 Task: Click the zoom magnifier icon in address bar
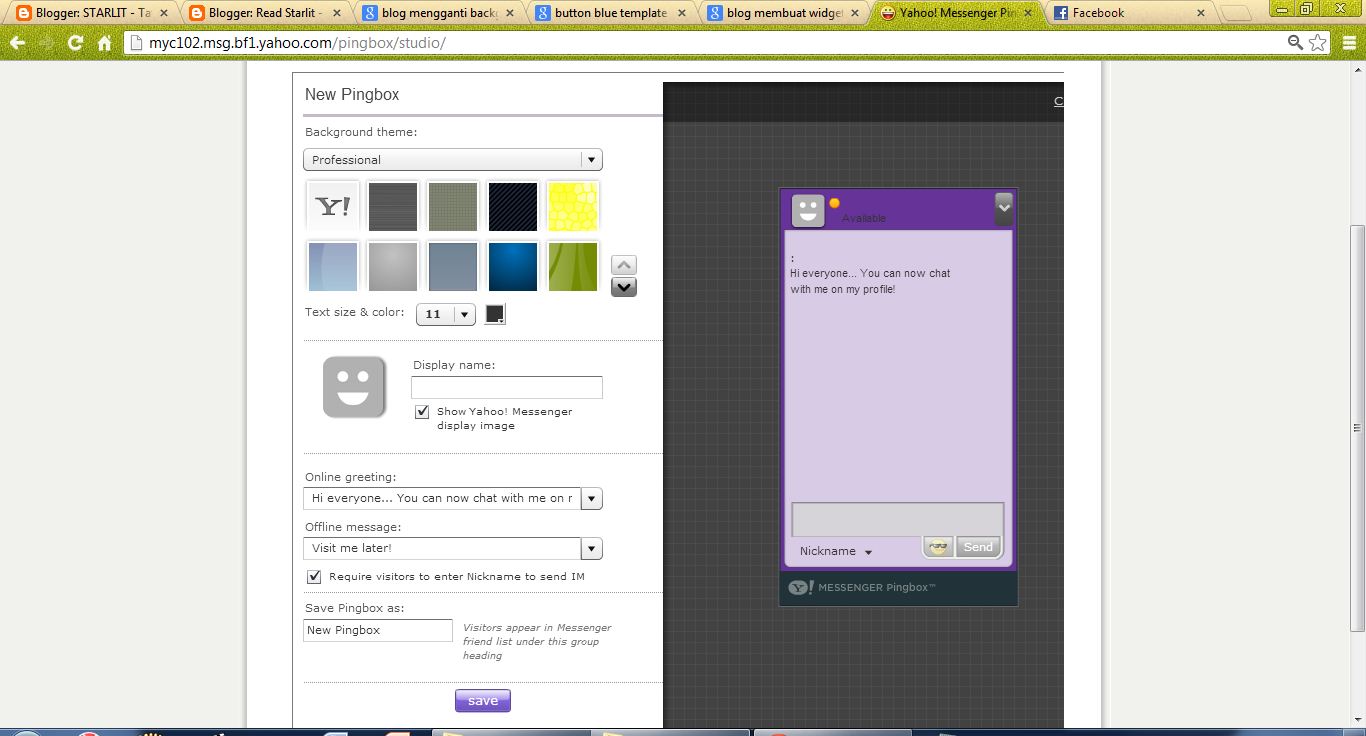coord(1295,43)
